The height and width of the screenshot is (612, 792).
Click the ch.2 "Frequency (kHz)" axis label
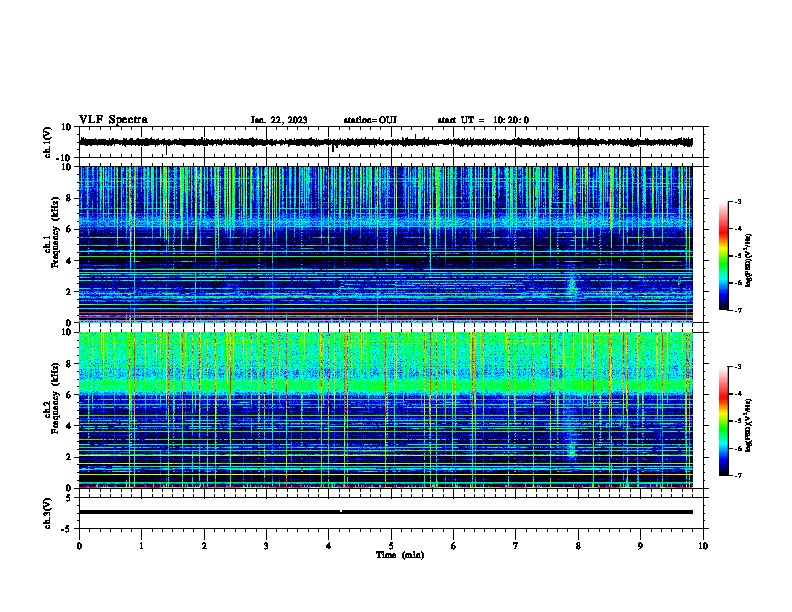coord(55,398)
